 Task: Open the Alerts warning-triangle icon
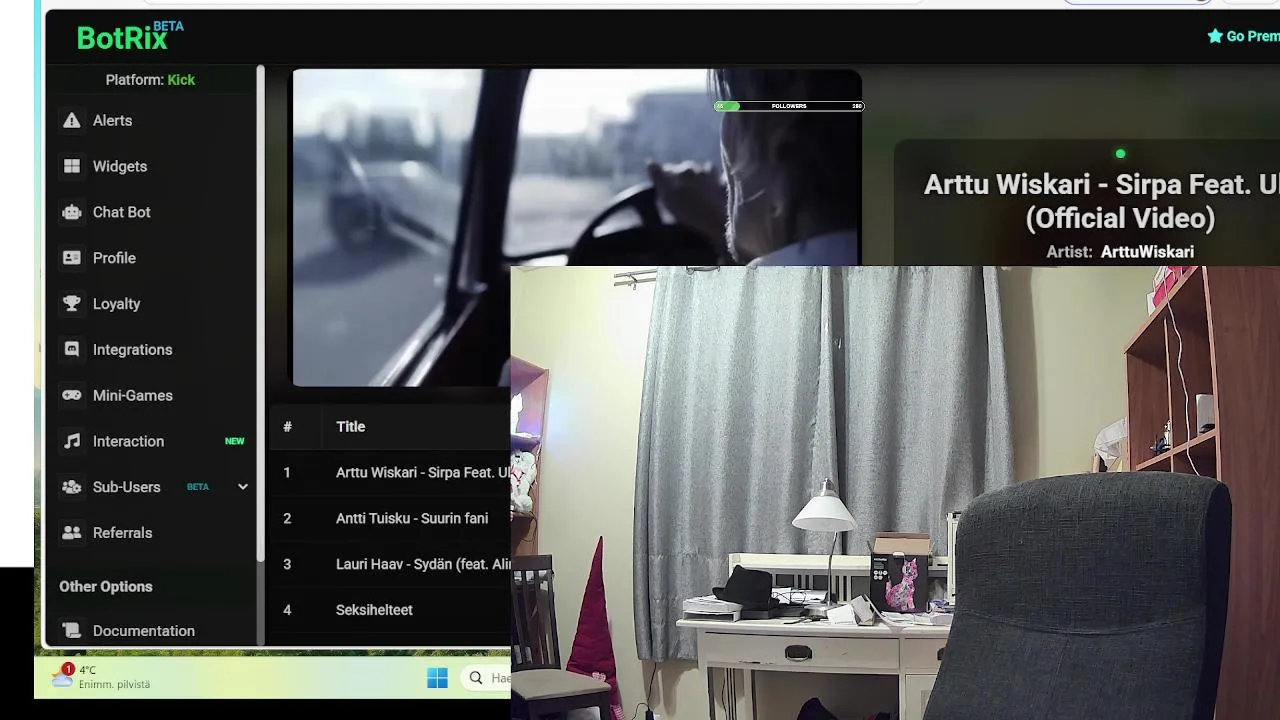pyautogui.click(x=72, y=120)
